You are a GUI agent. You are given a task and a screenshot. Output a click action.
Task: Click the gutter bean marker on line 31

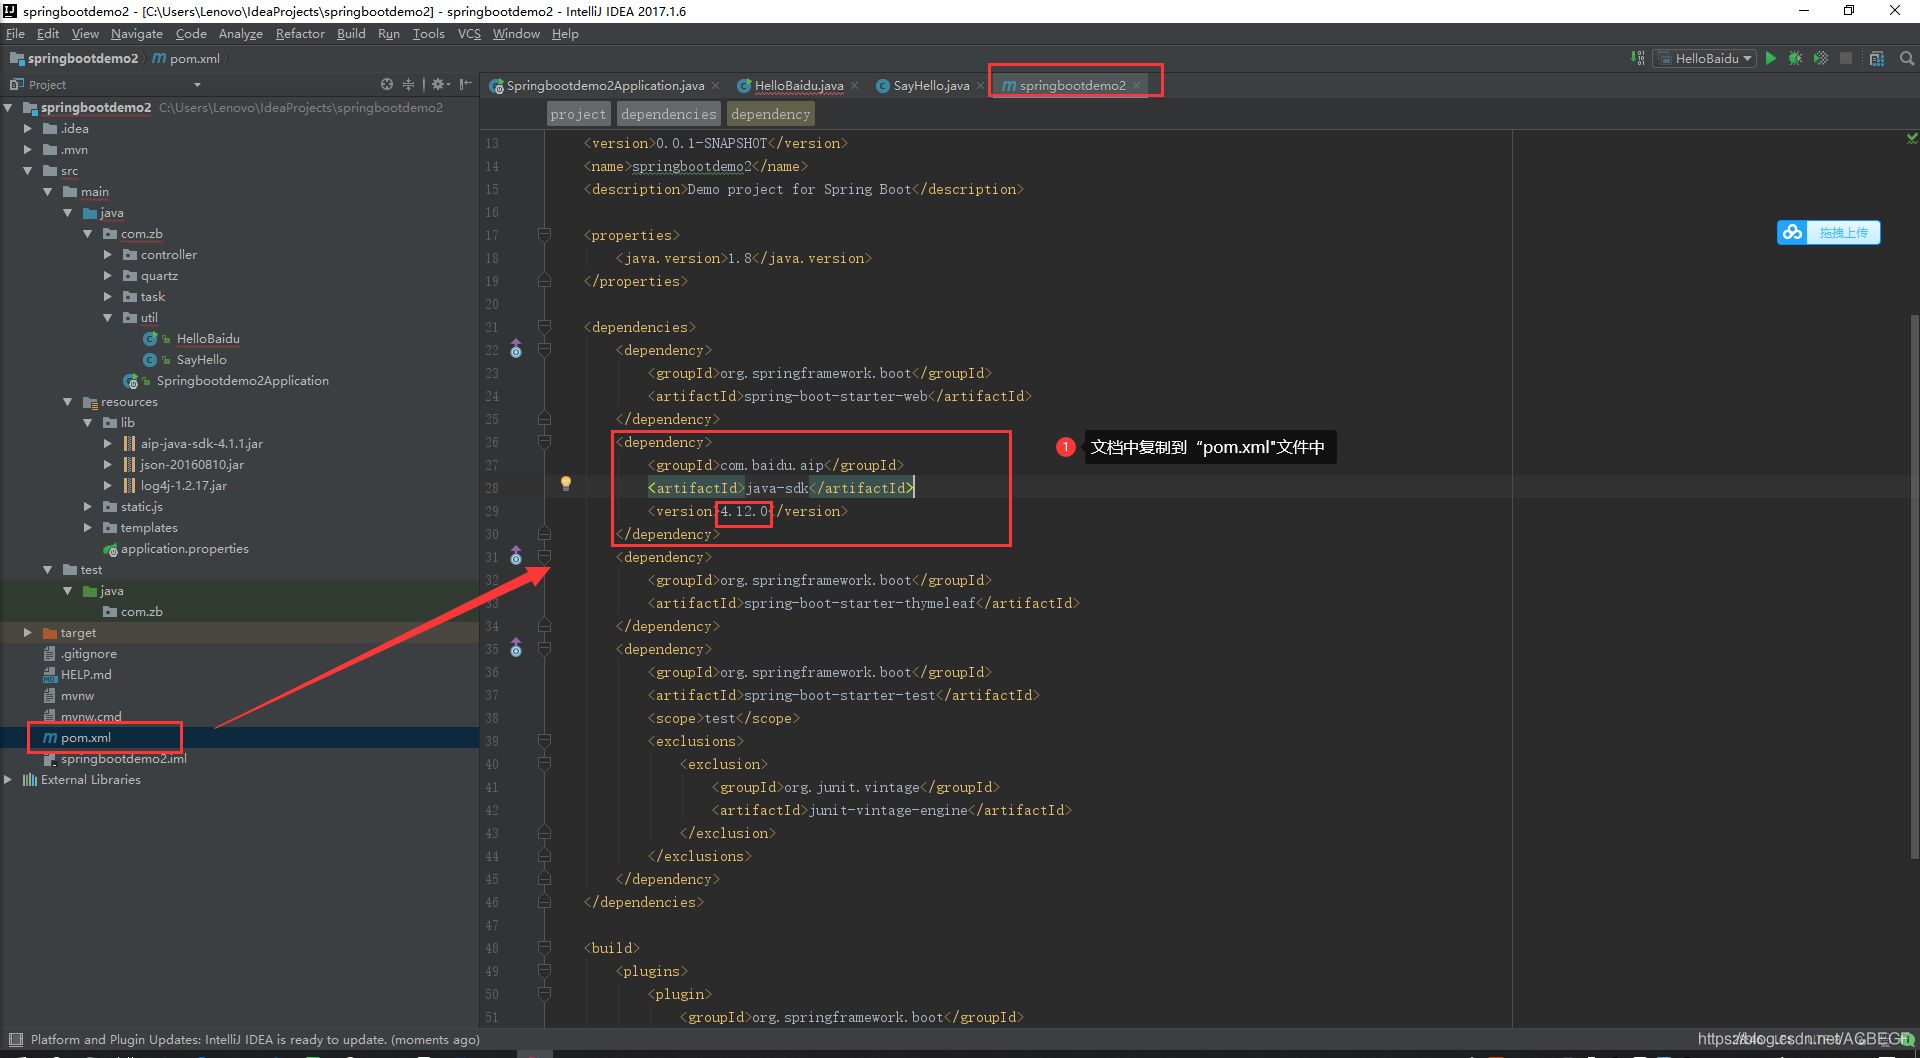[x=516, y=556]
